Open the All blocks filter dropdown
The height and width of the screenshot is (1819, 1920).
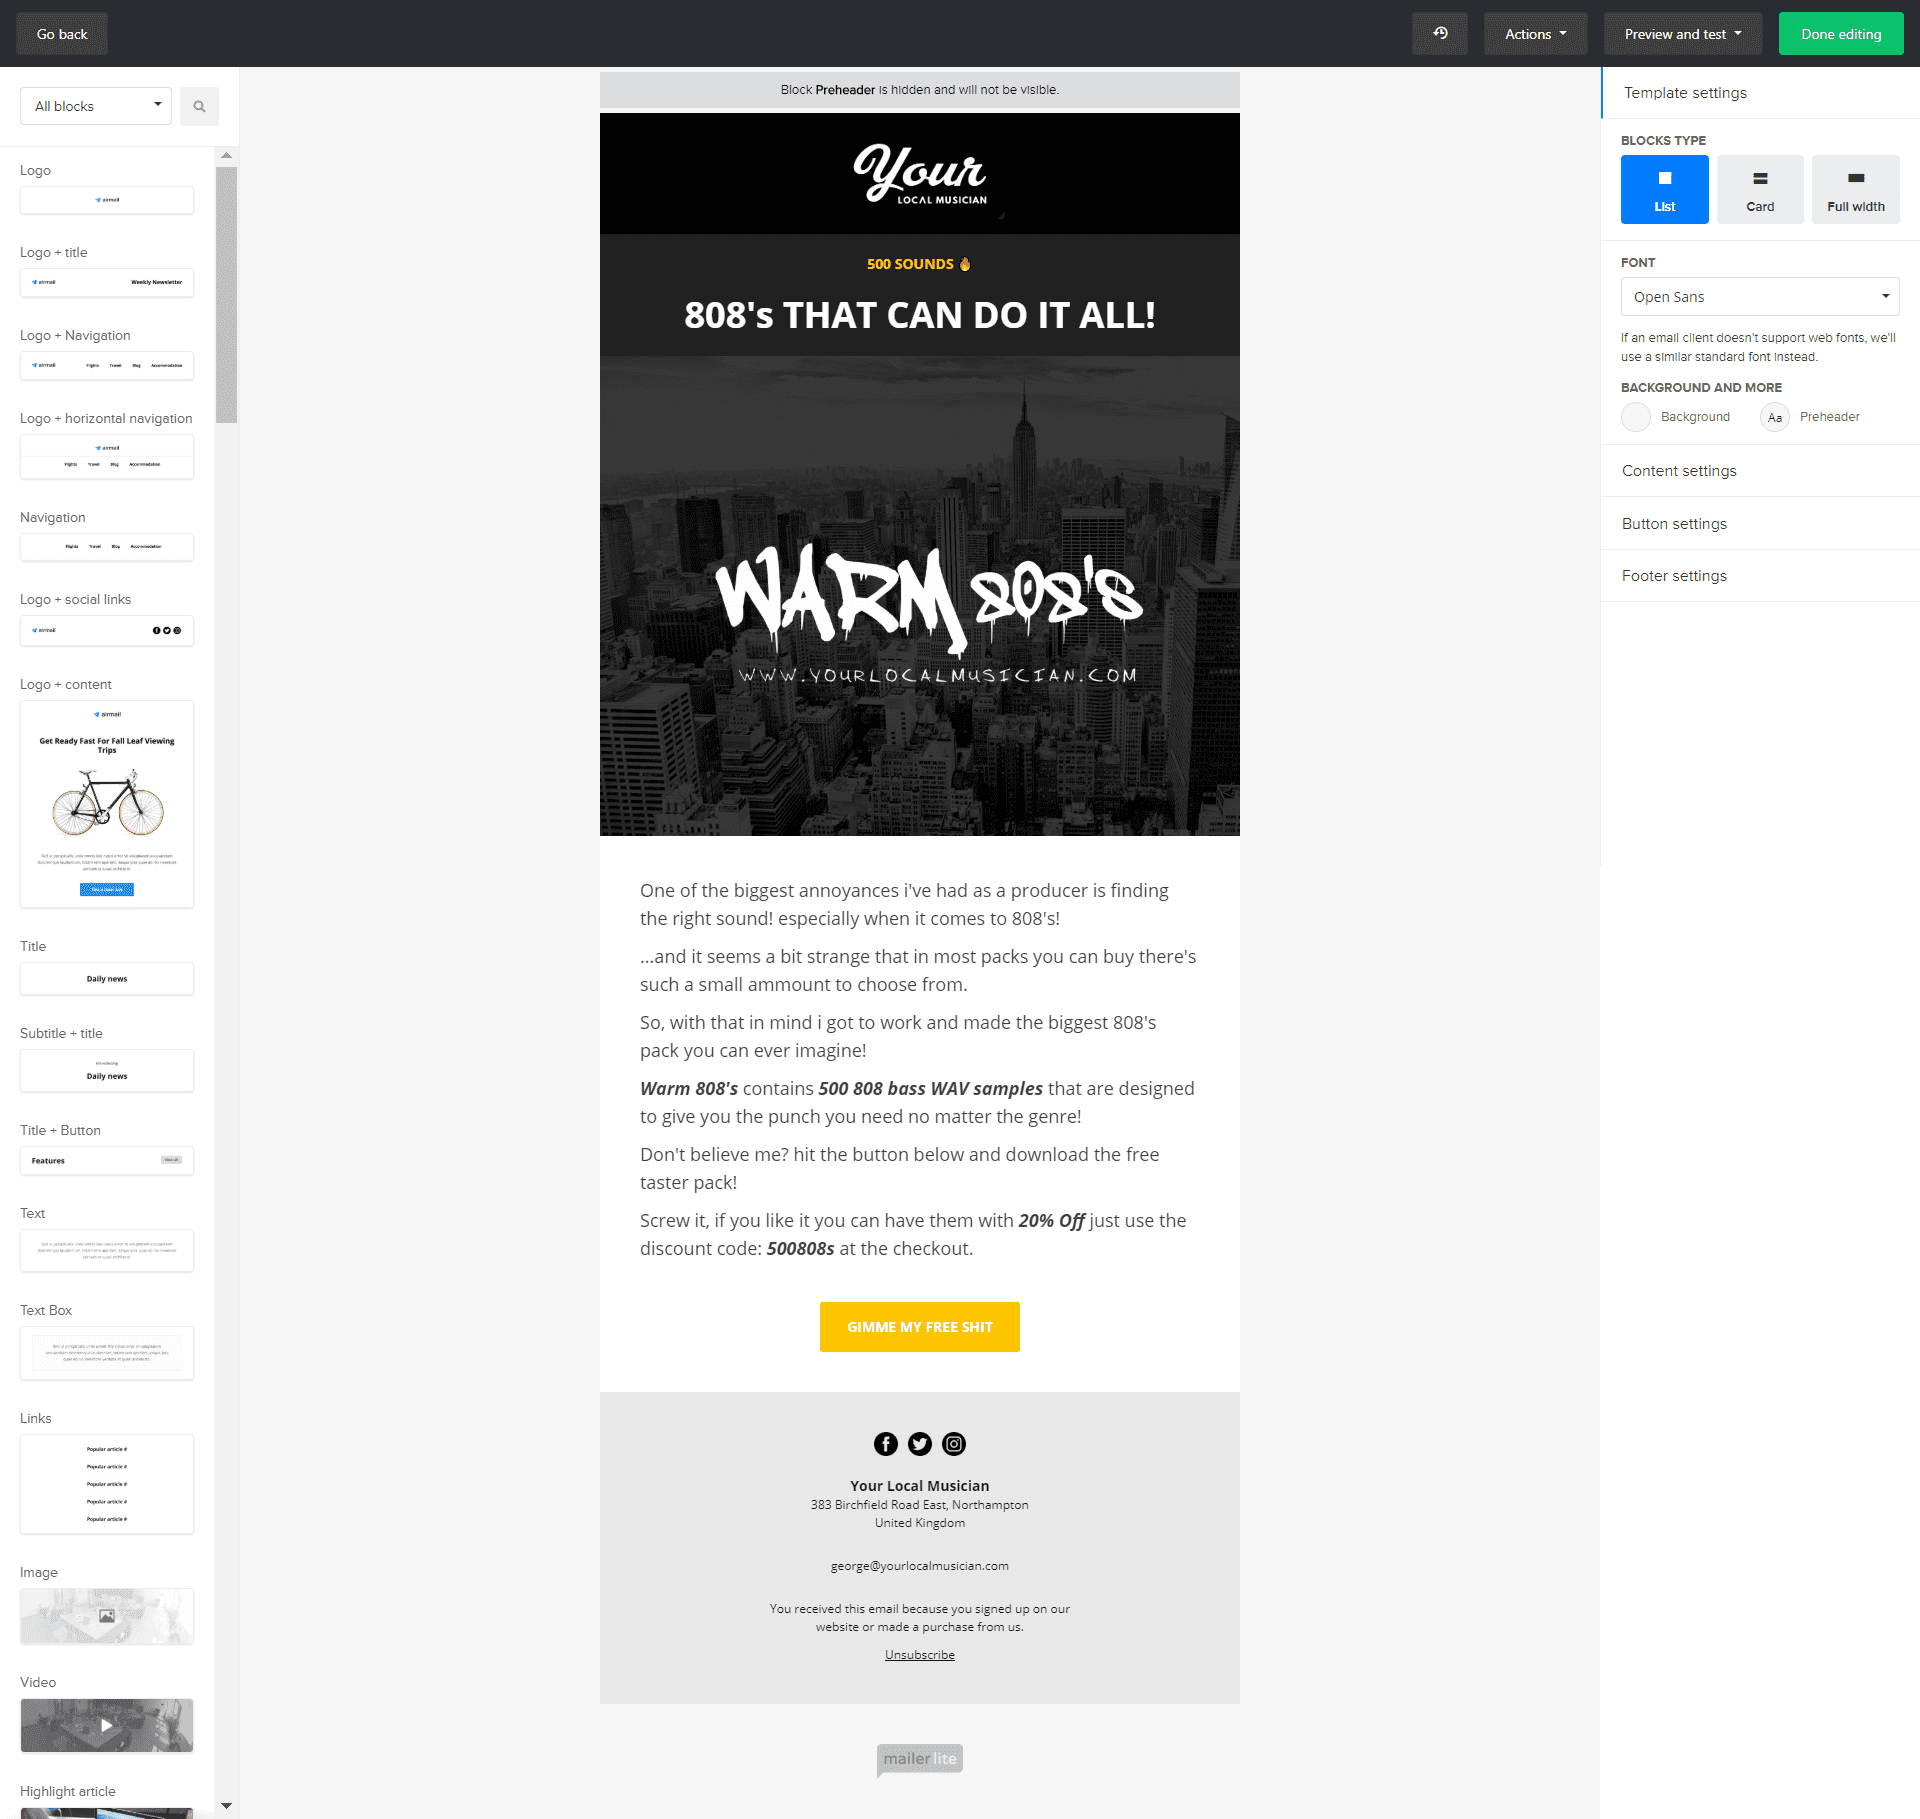click(x=95, y=105)
